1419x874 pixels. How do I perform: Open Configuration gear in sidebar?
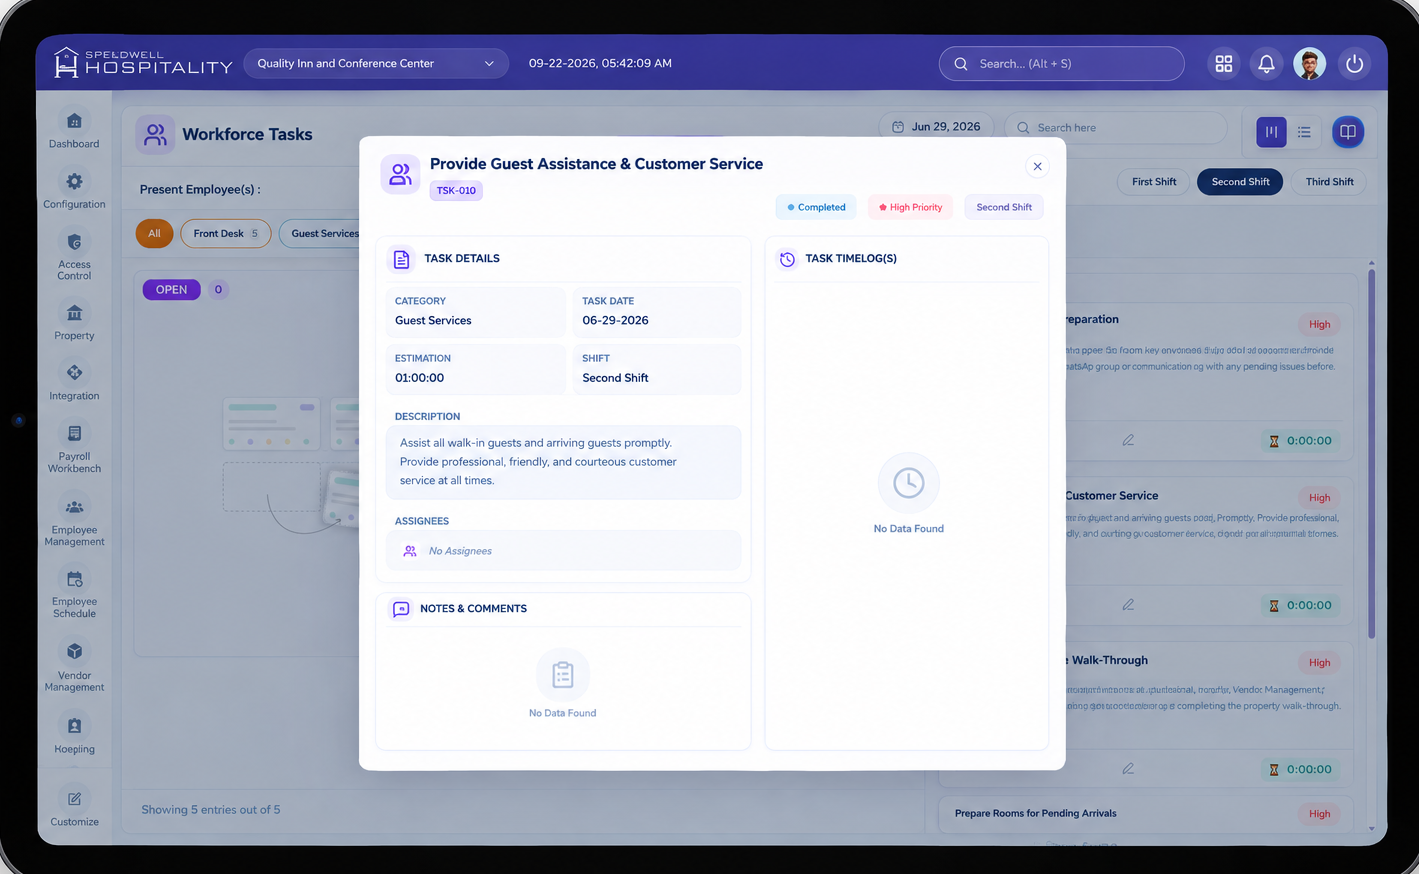coord(74,190)
